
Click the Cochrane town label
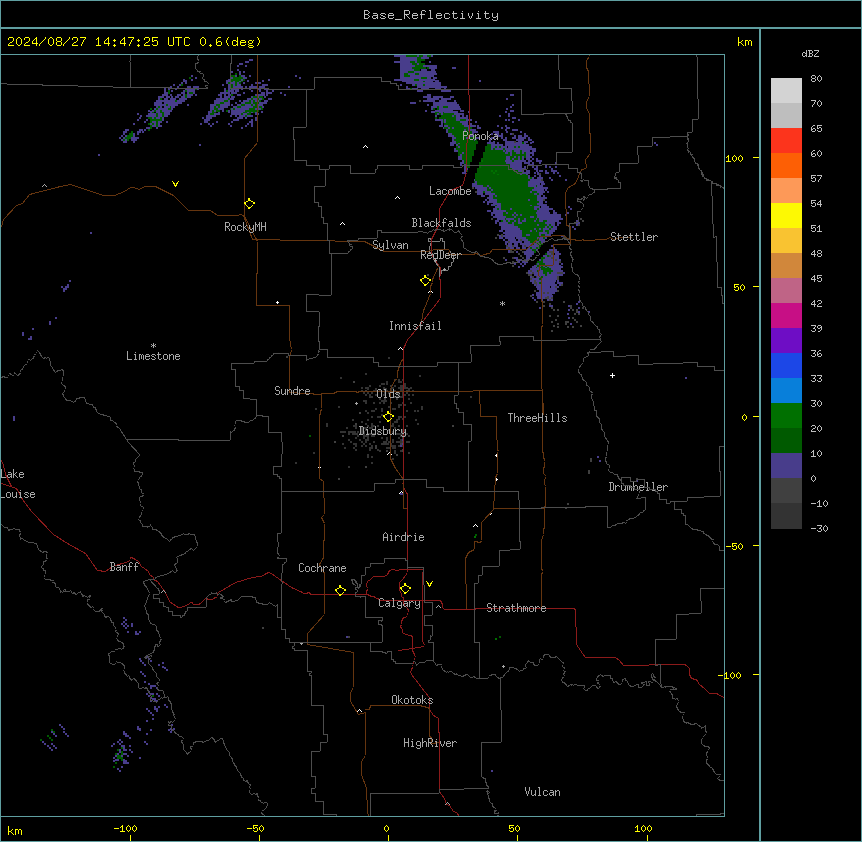pos(322,568)
